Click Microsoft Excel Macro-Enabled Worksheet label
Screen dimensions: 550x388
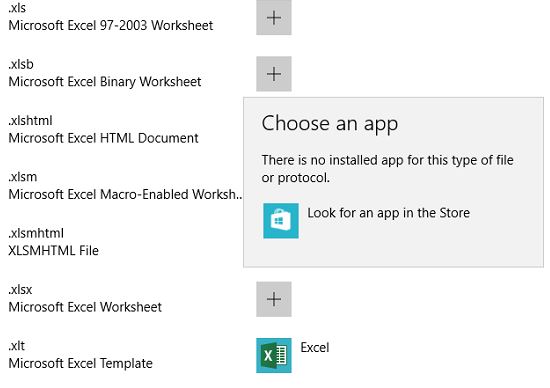click(x=125, y=194)
